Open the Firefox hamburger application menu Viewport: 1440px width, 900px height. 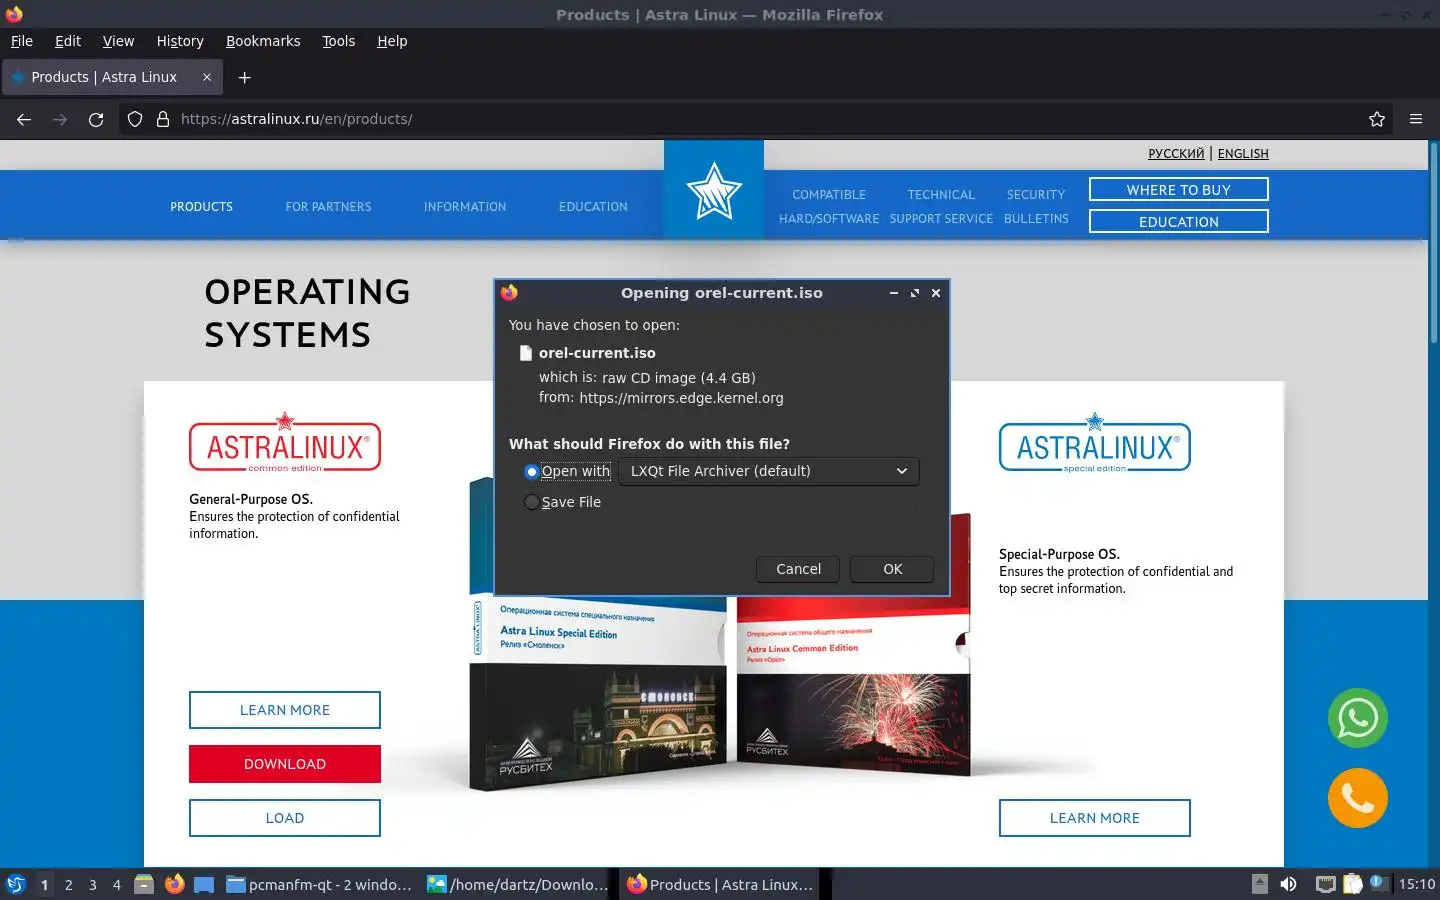coord(1416,119)
